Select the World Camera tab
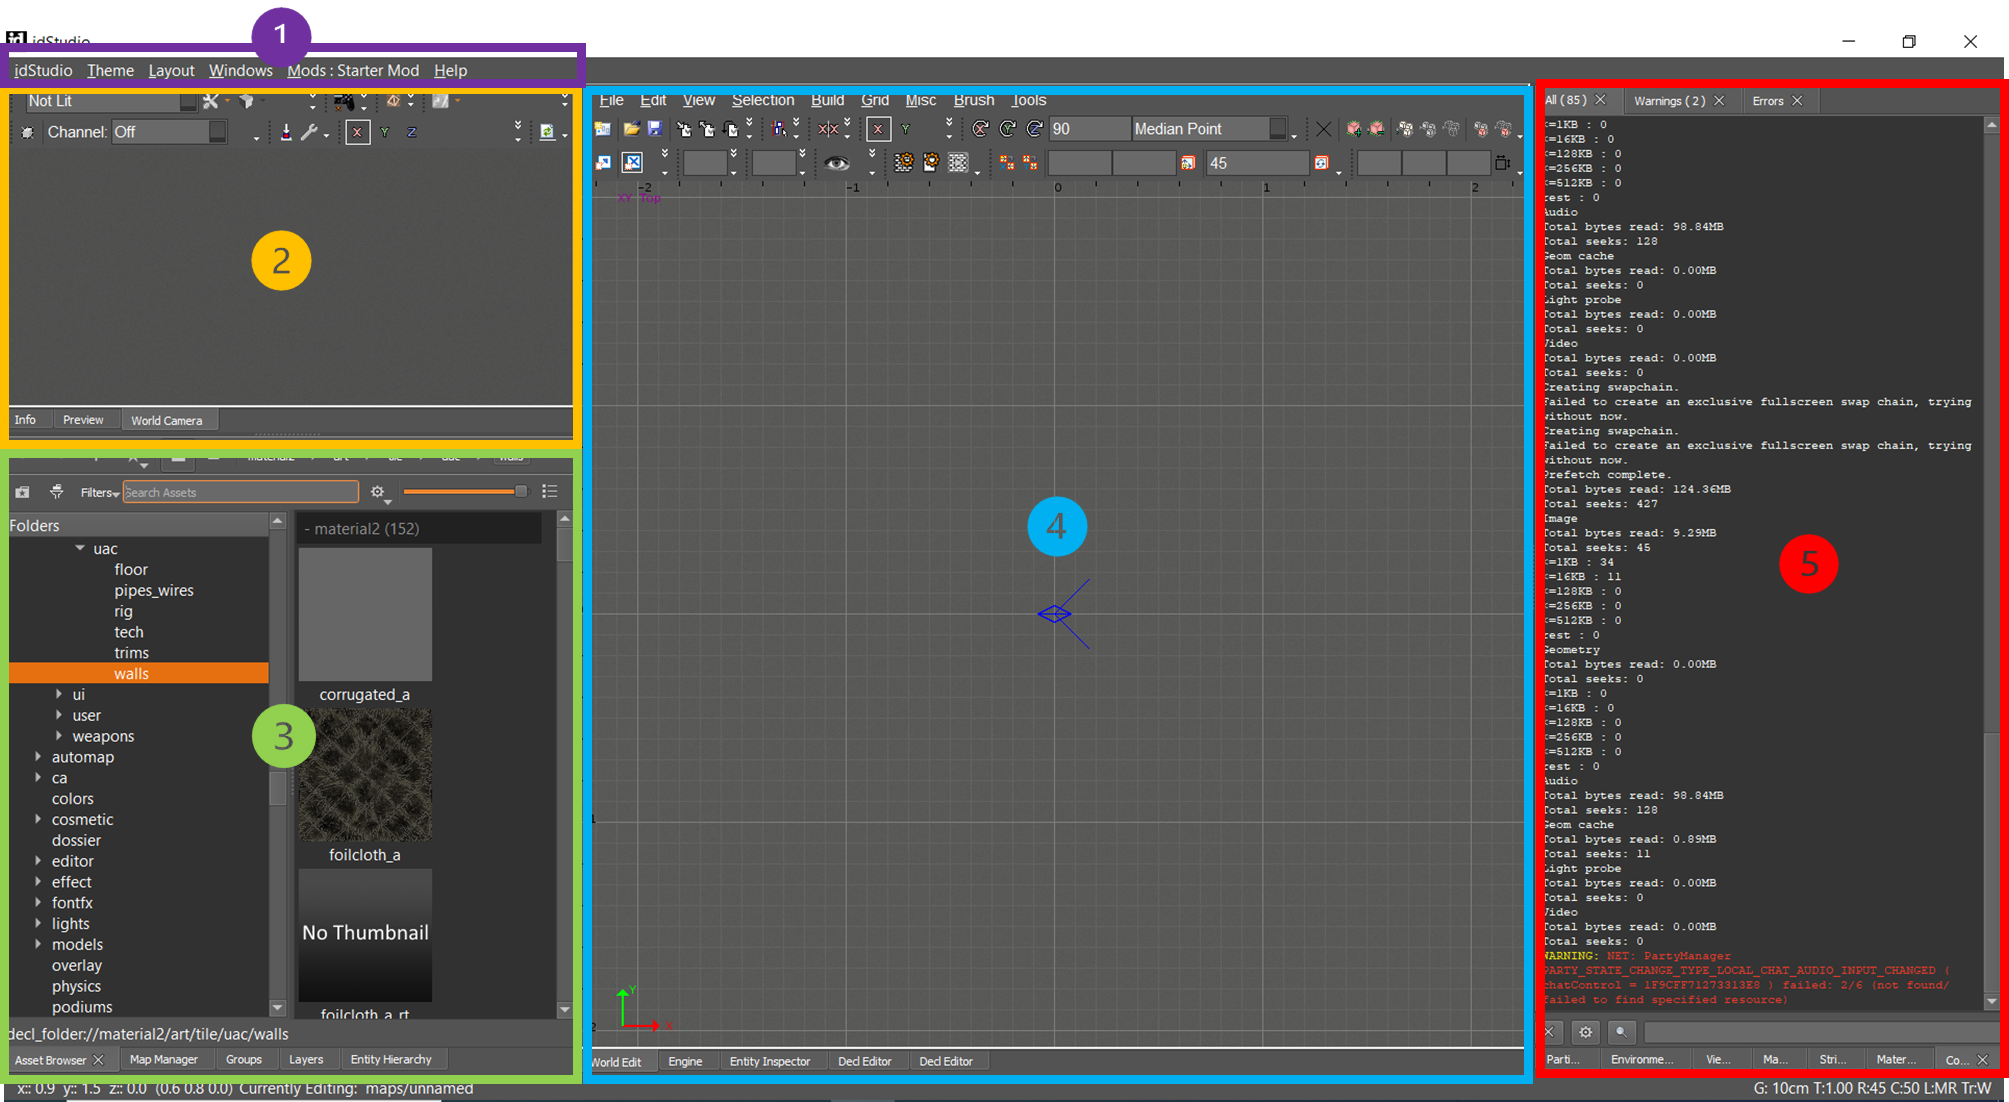Screen dimensions: 2009x1102 (166, 420)
